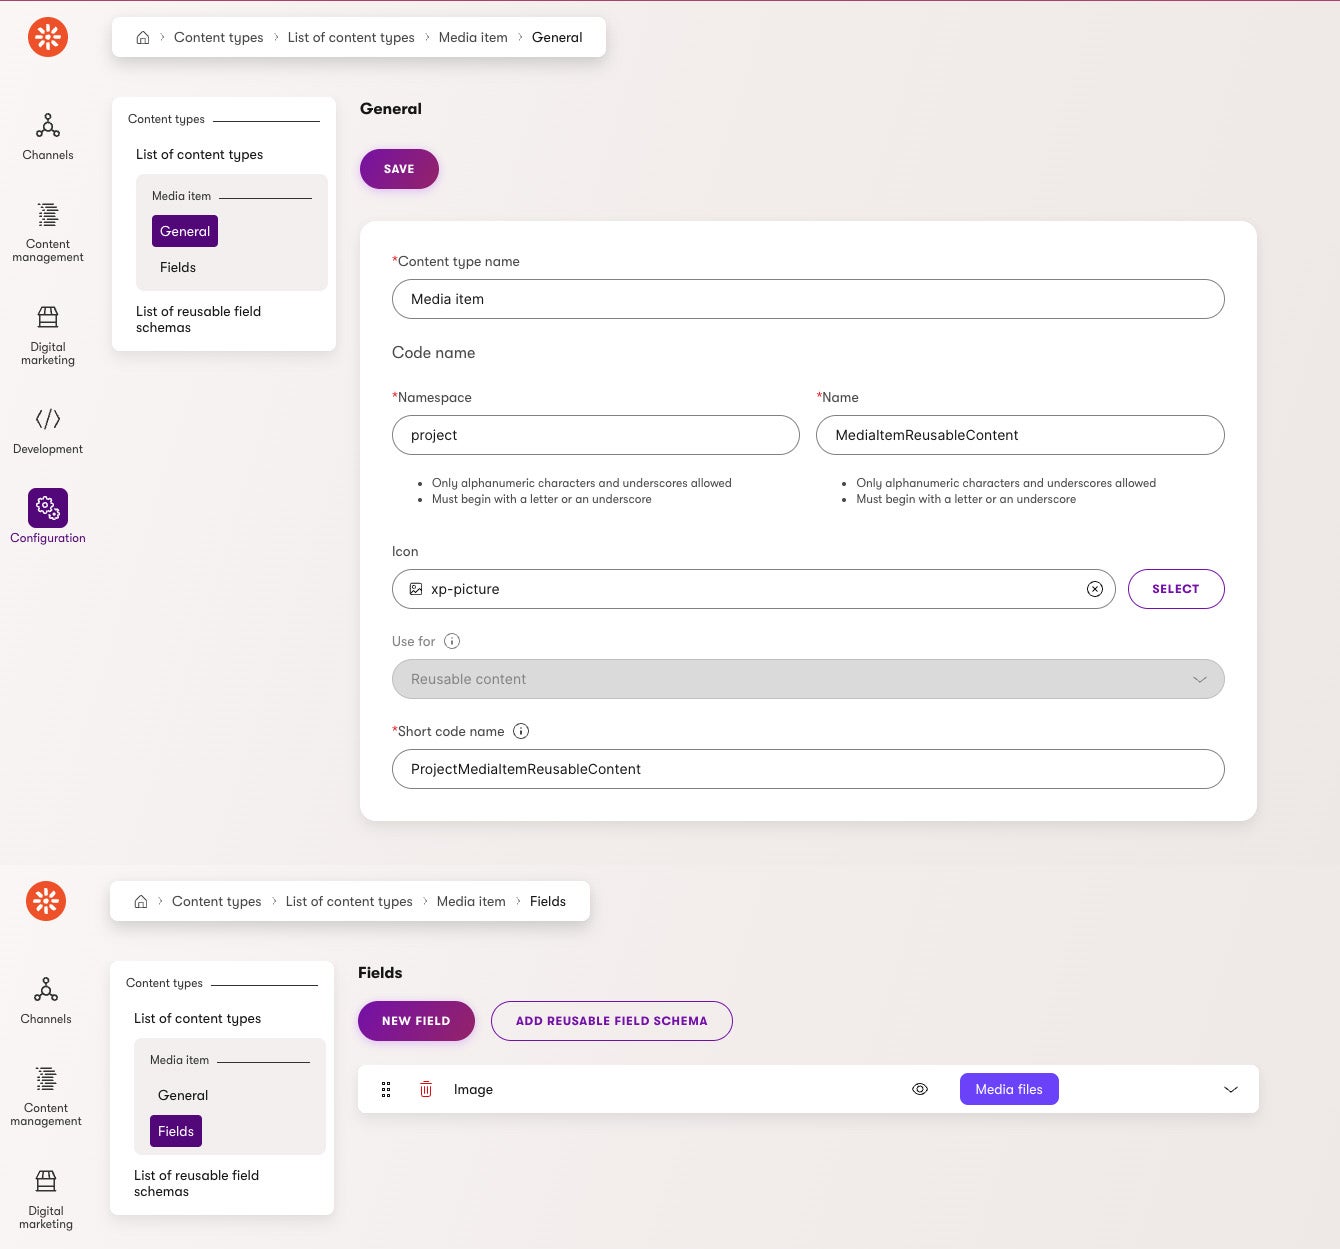Click the picture icon inside Icon field

tap(416, 589)
